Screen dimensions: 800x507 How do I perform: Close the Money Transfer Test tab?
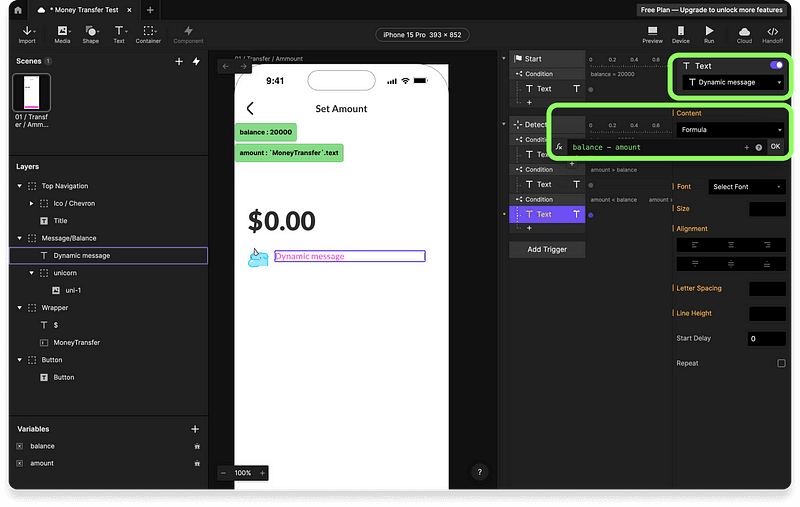click(130, 10)
